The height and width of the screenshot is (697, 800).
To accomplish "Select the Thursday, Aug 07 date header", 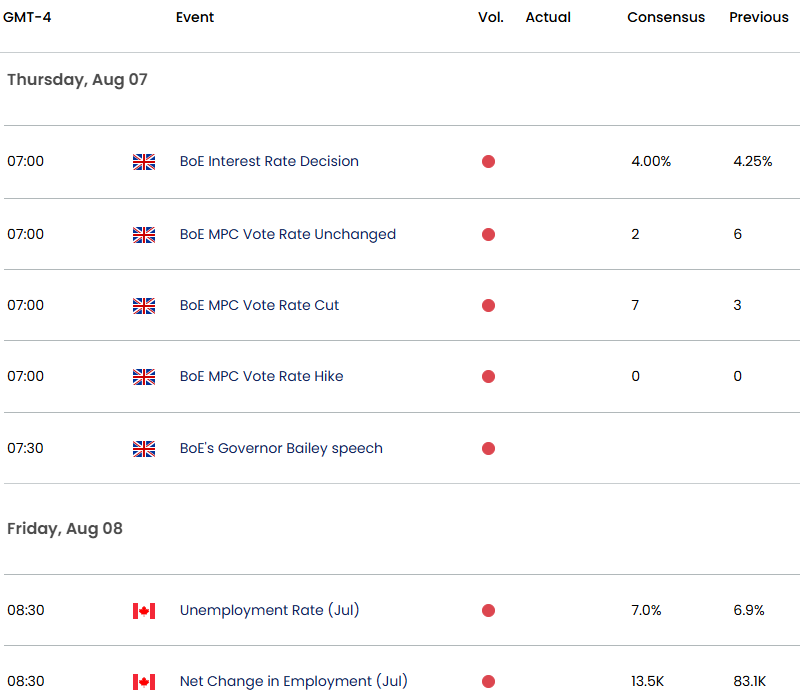I will 77,79.
